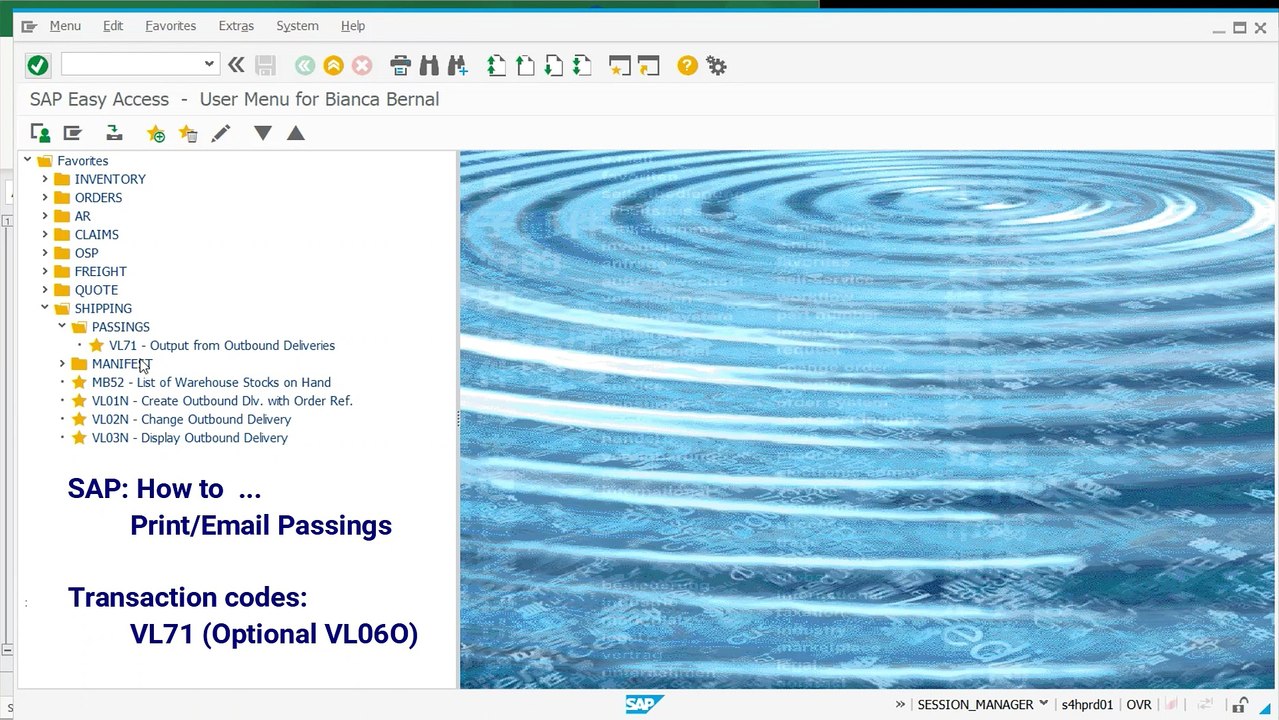Expand the INVENTORY folder
Image resolution: width=1279 pixels, height=720 pixels.
tap(45, 179)
